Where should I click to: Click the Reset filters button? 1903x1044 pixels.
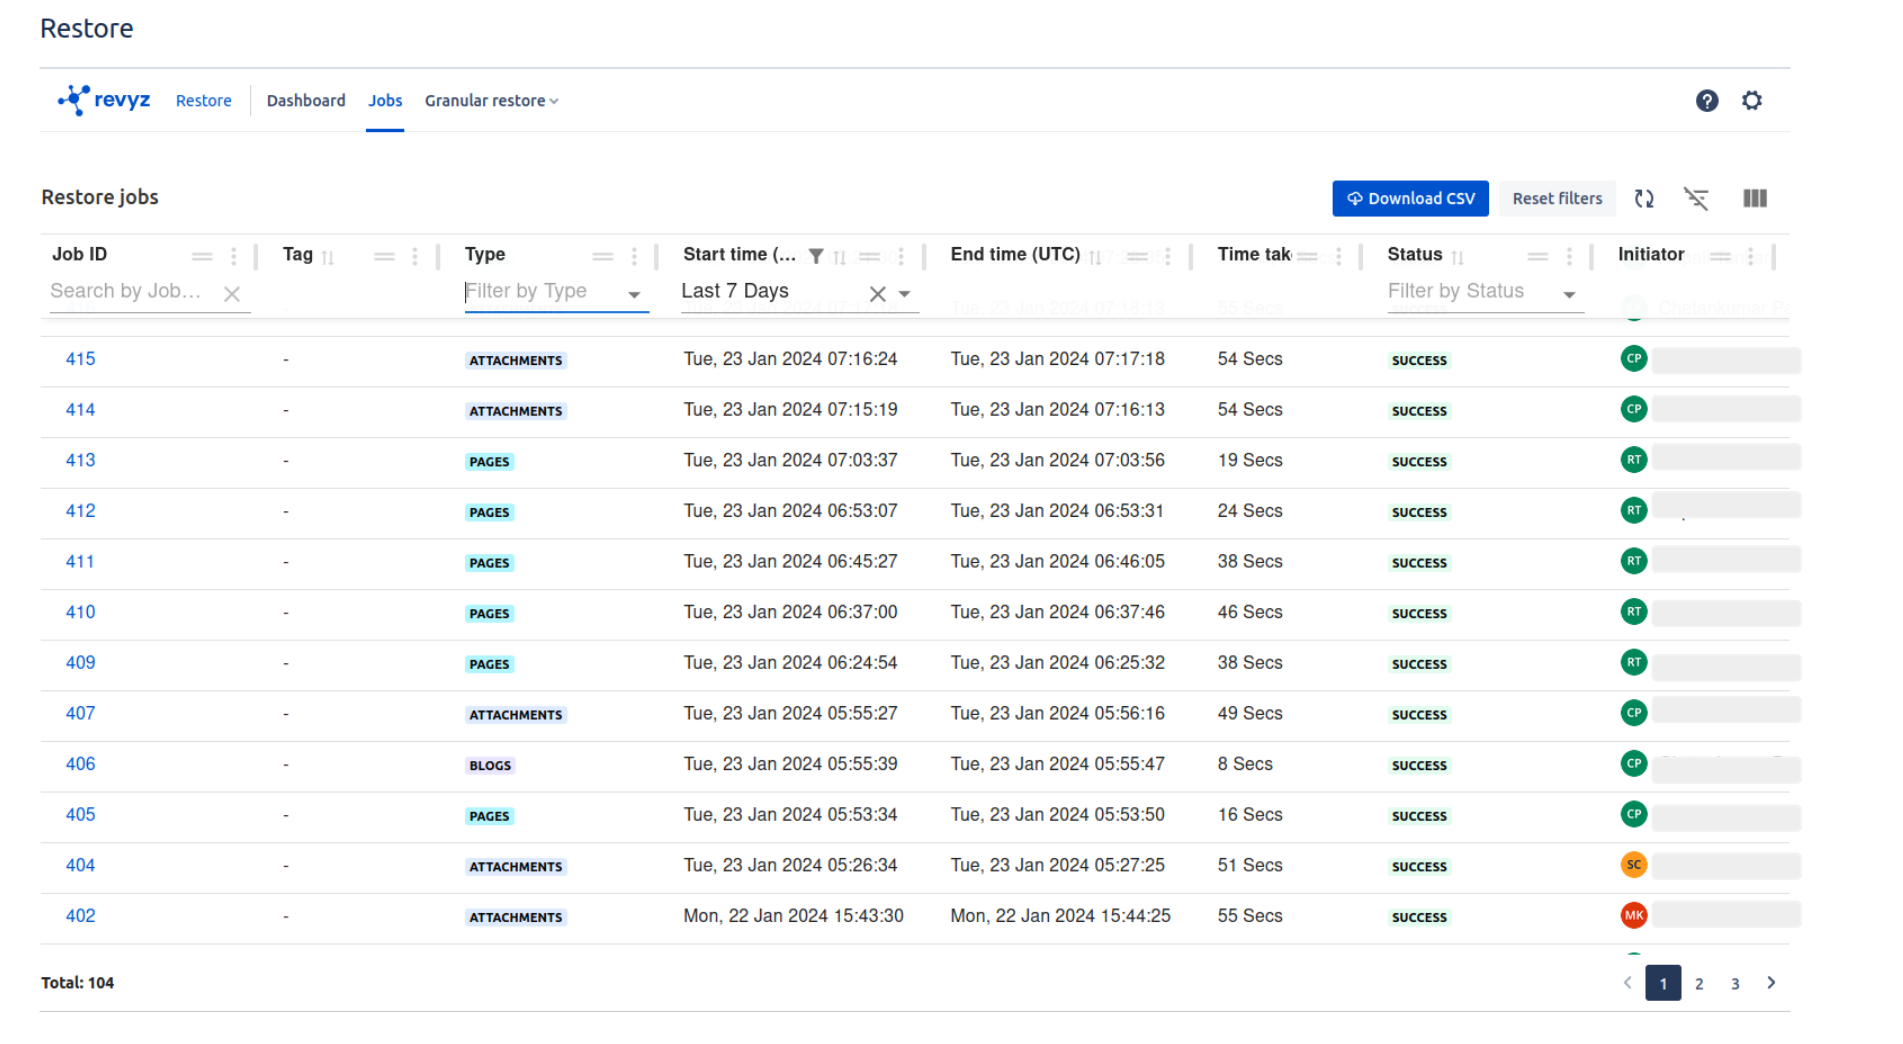click(x=1557, y=198)
